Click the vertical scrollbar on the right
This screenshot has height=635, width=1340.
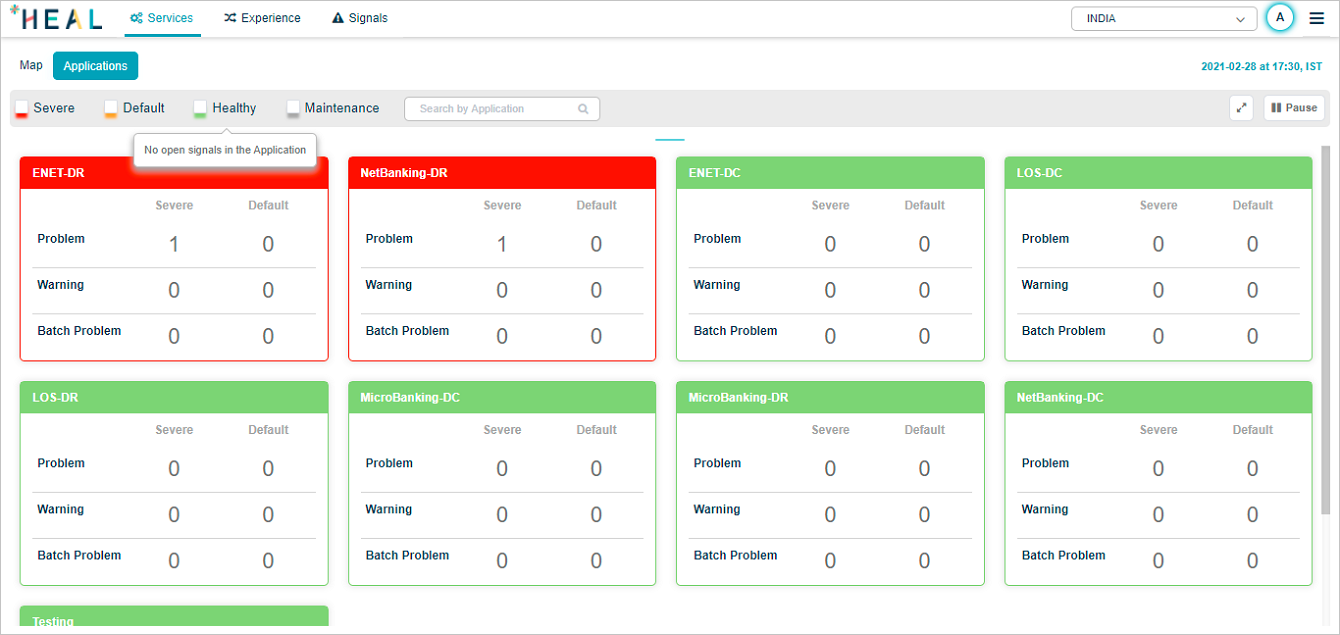pos(1326,330)
